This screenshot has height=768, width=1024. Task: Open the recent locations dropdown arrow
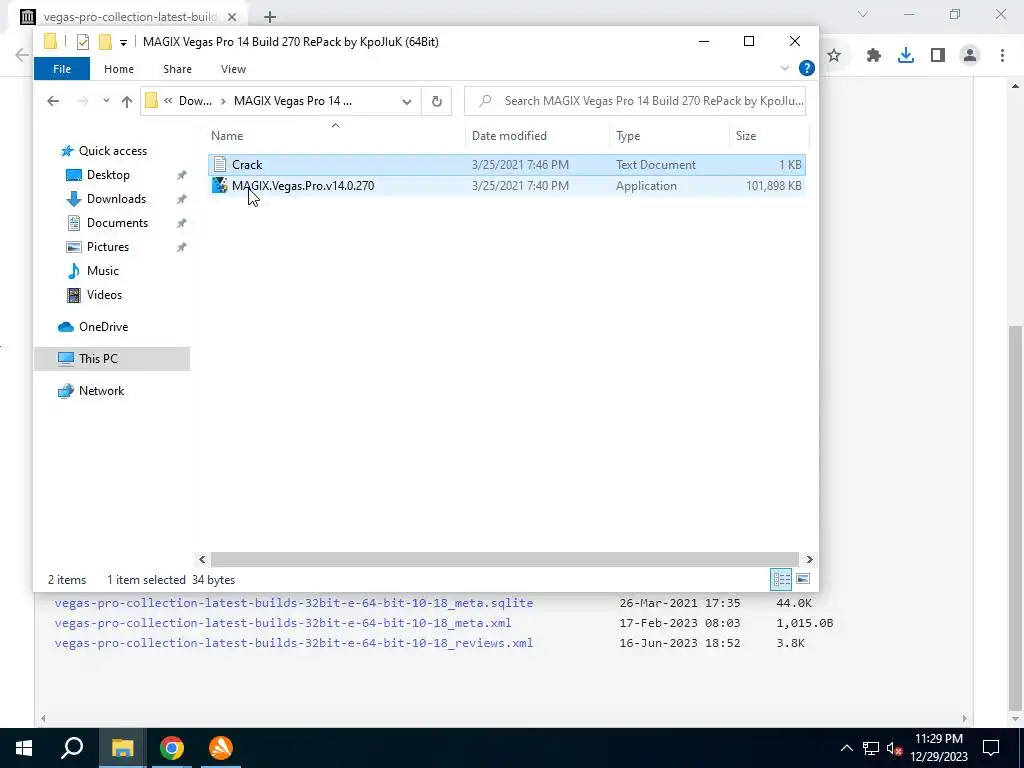(x=106, y=101)
